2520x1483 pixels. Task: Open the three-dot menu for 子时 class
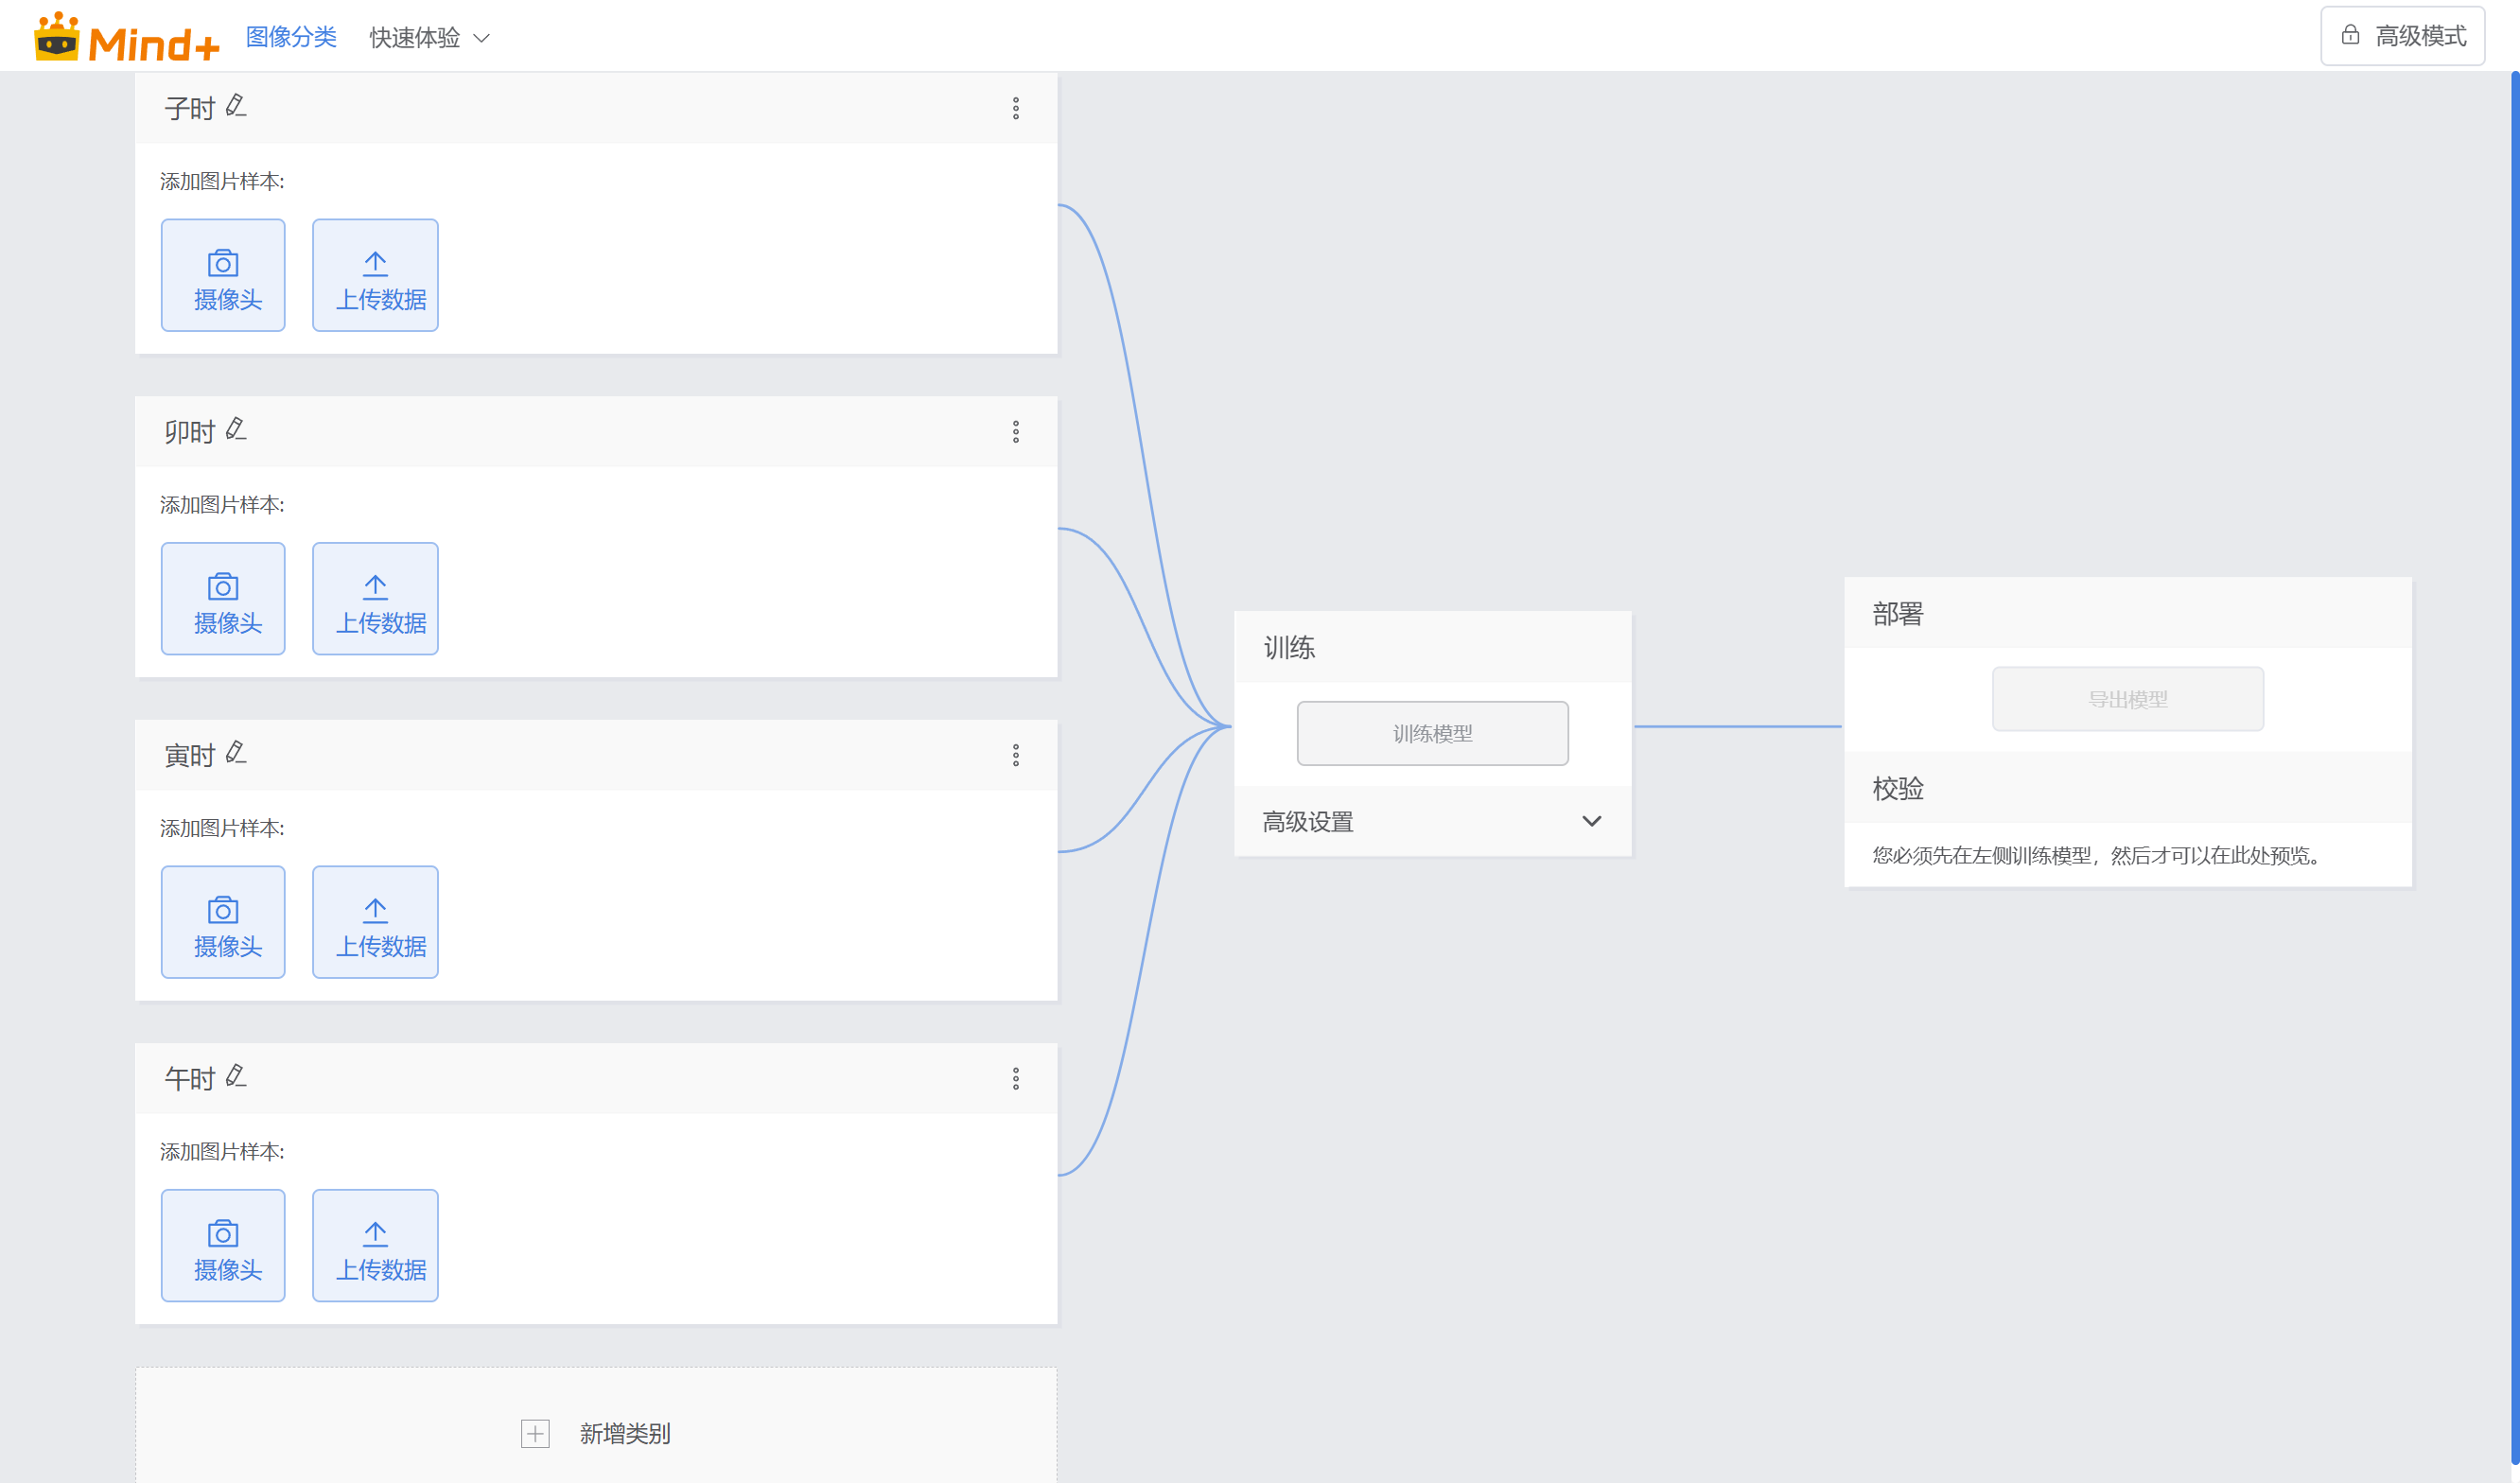(1015, 109)
